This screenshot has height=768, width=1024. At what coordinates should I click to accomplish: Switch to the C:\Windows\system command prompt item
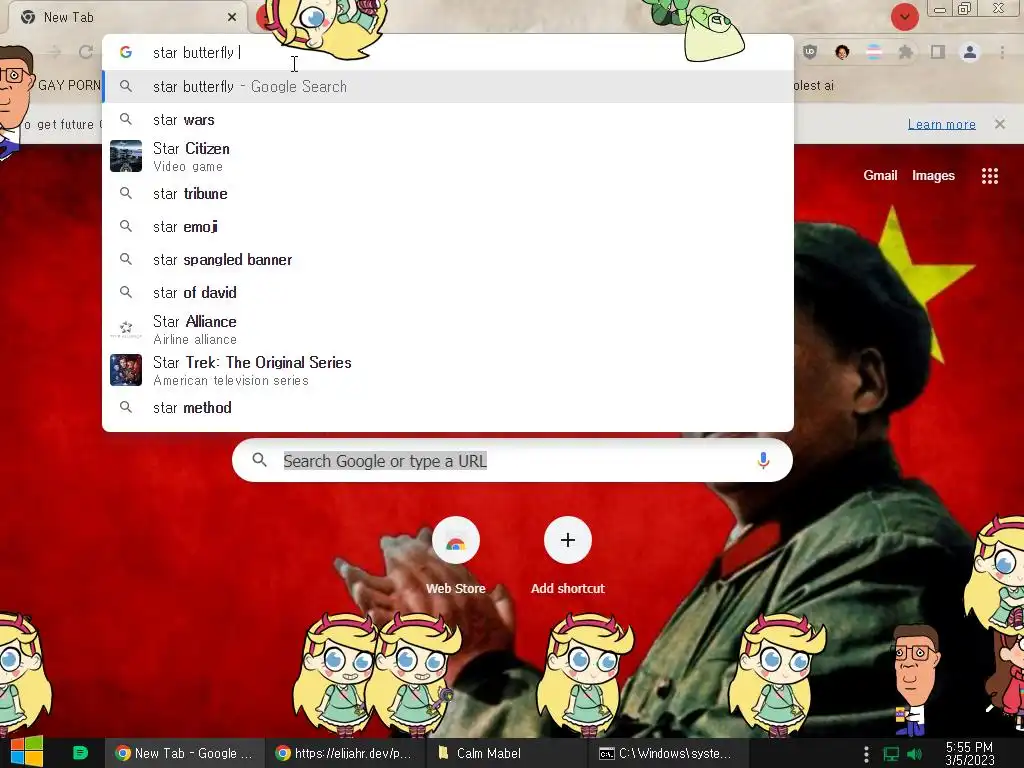[669, 753]
